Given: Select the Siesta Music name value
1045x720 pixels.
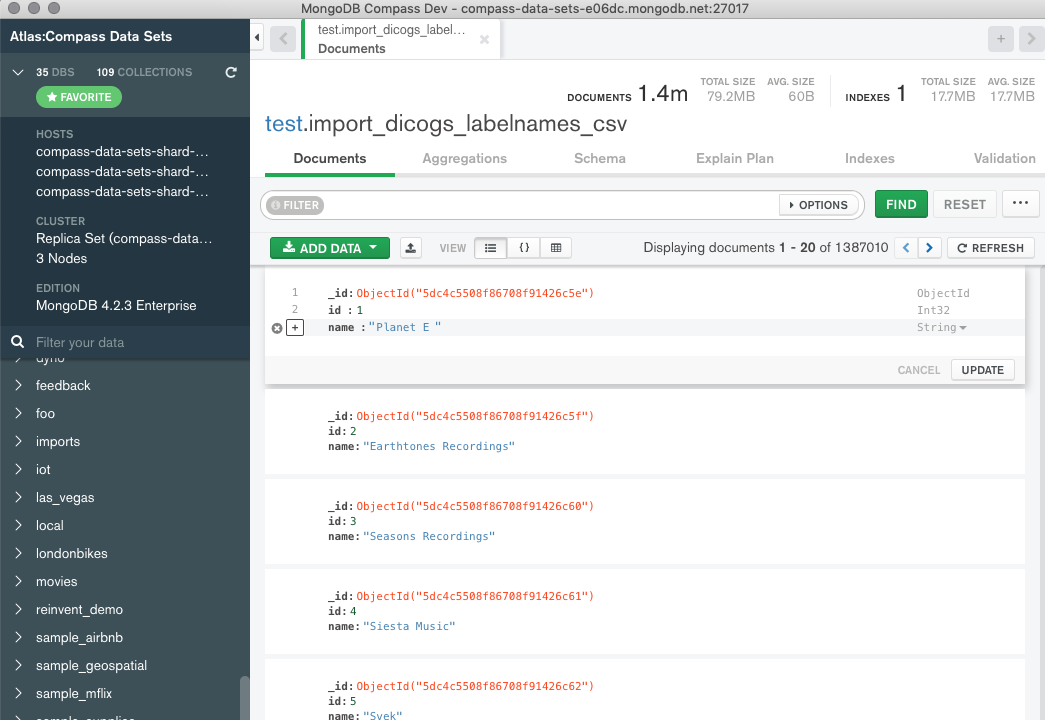Looking at the screenshot, I should pyautogui.click(x=409, y=626).
